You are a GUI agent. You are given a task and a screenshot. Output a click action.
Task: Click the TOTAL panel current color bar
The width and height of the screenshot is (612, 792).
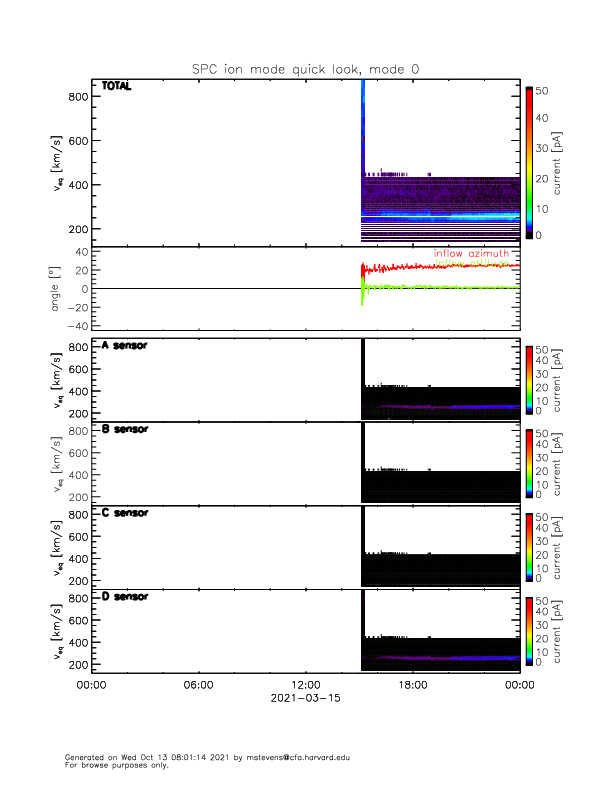click(x=529, y=163)
